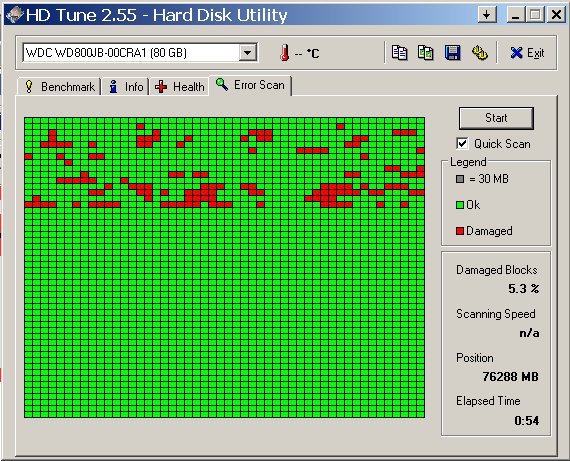Click the HD Tune title bar app icon
Image resolution: width=570 pixels, height=461 pixels.
pyautogui.click(x=15, y=15)
